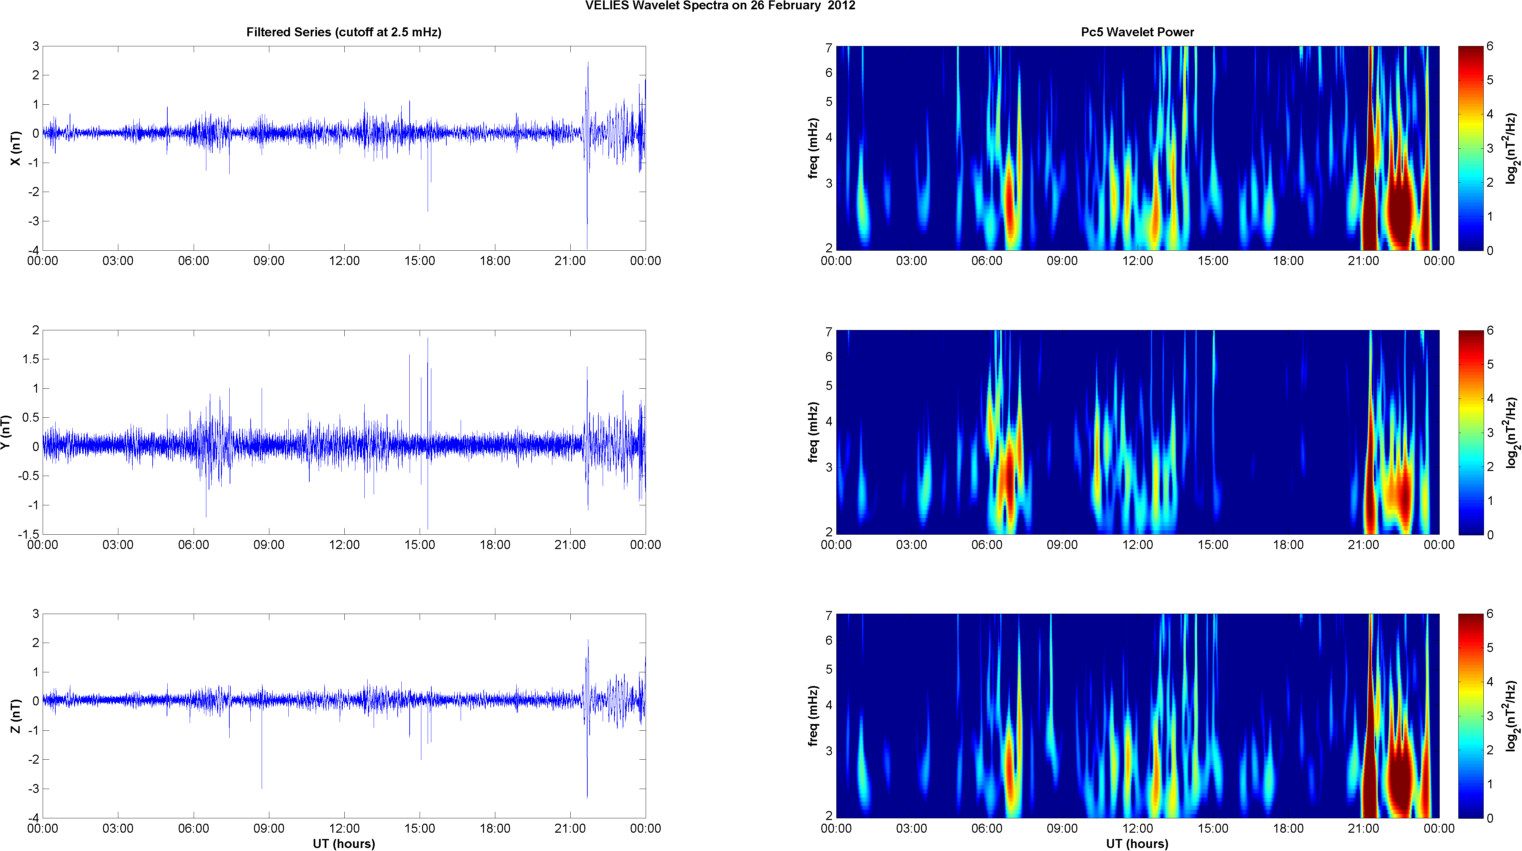Click '06:00' tick under top wavelet plot
This screenshot has height=851, width=1522.
[x=987, y=261]
